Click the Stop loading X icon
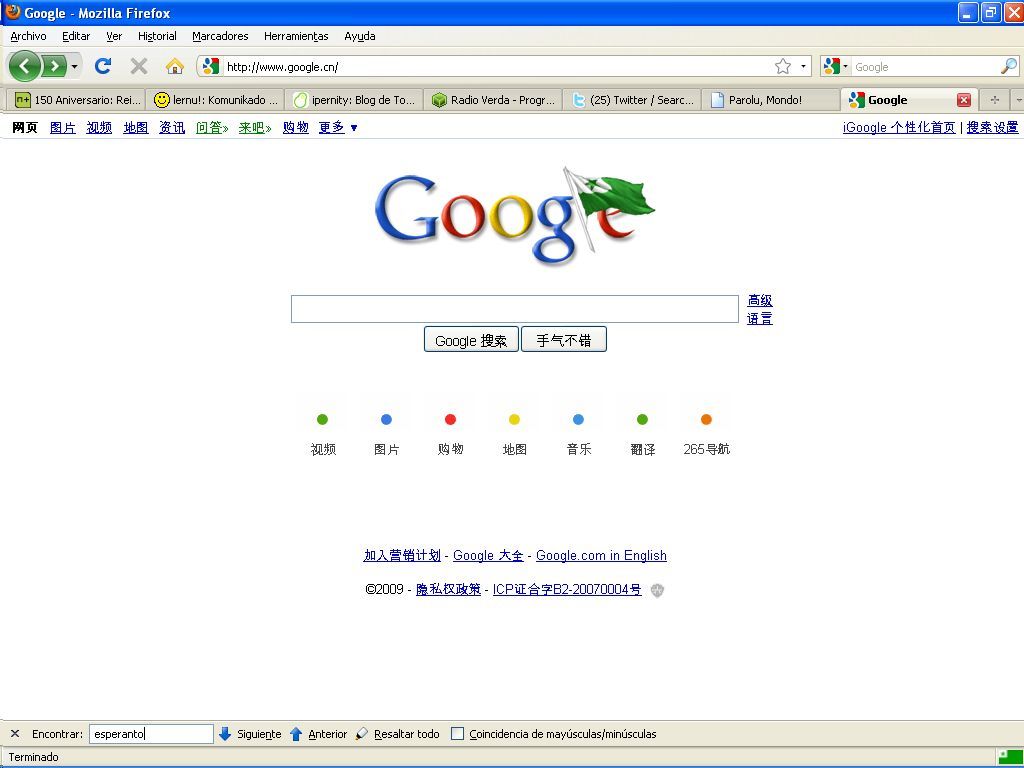This screenshot has height=768, width=1024. [x=139, y=66]
